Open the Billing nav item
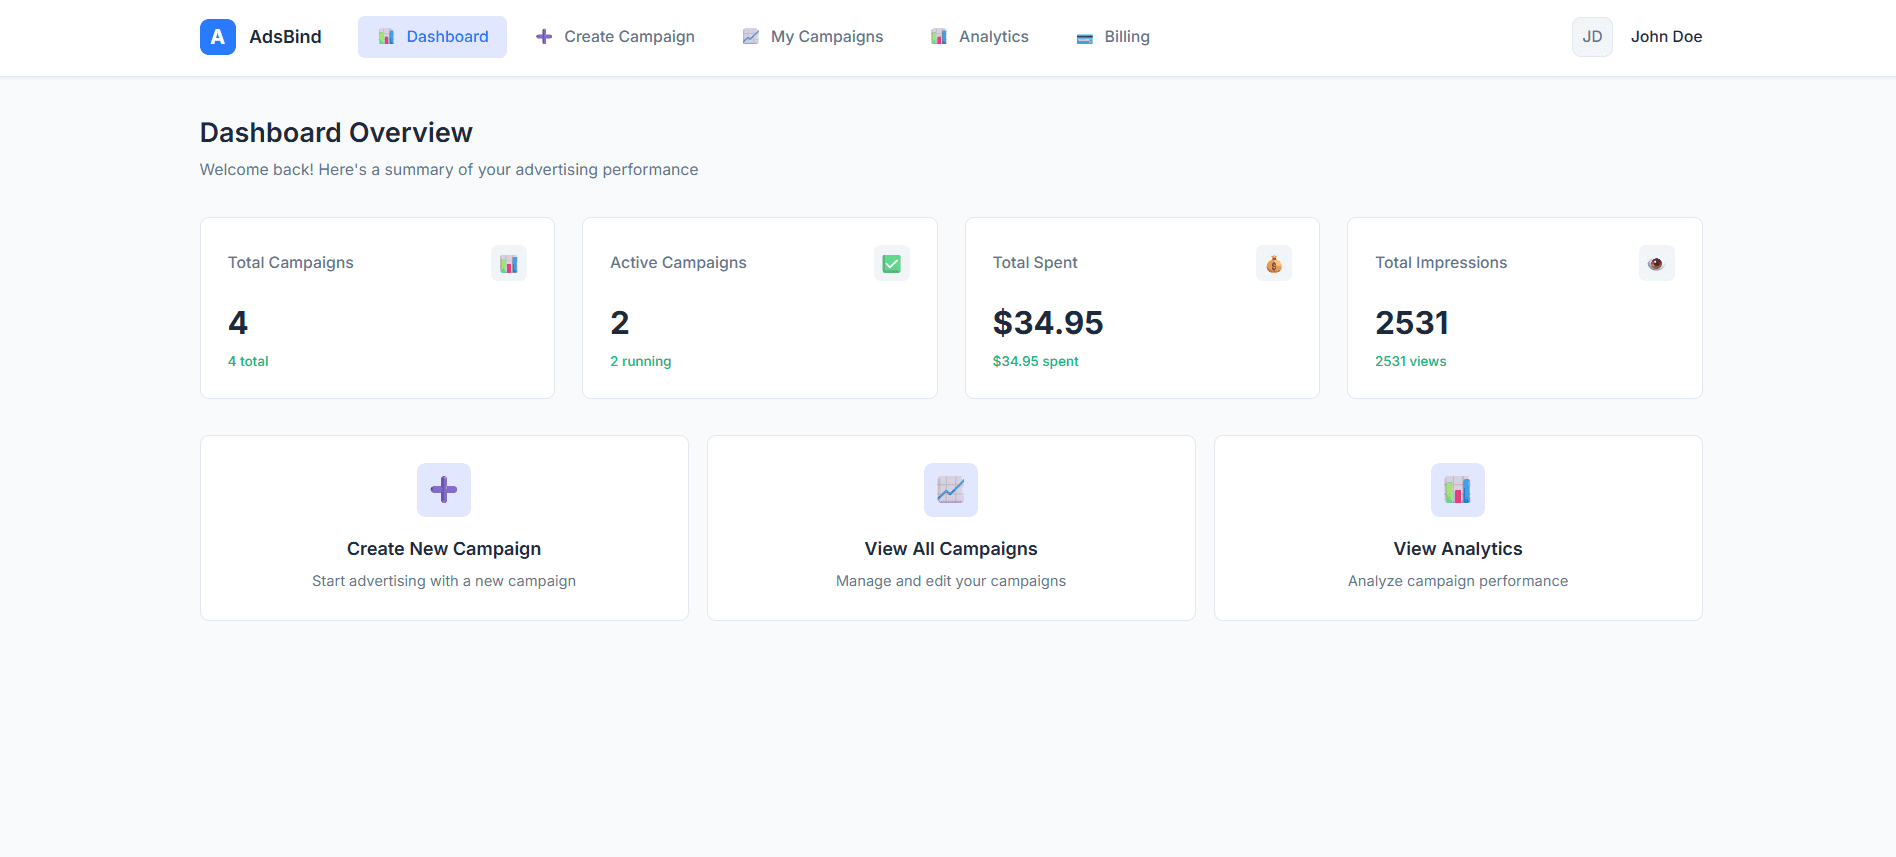 click(1112, 37)
